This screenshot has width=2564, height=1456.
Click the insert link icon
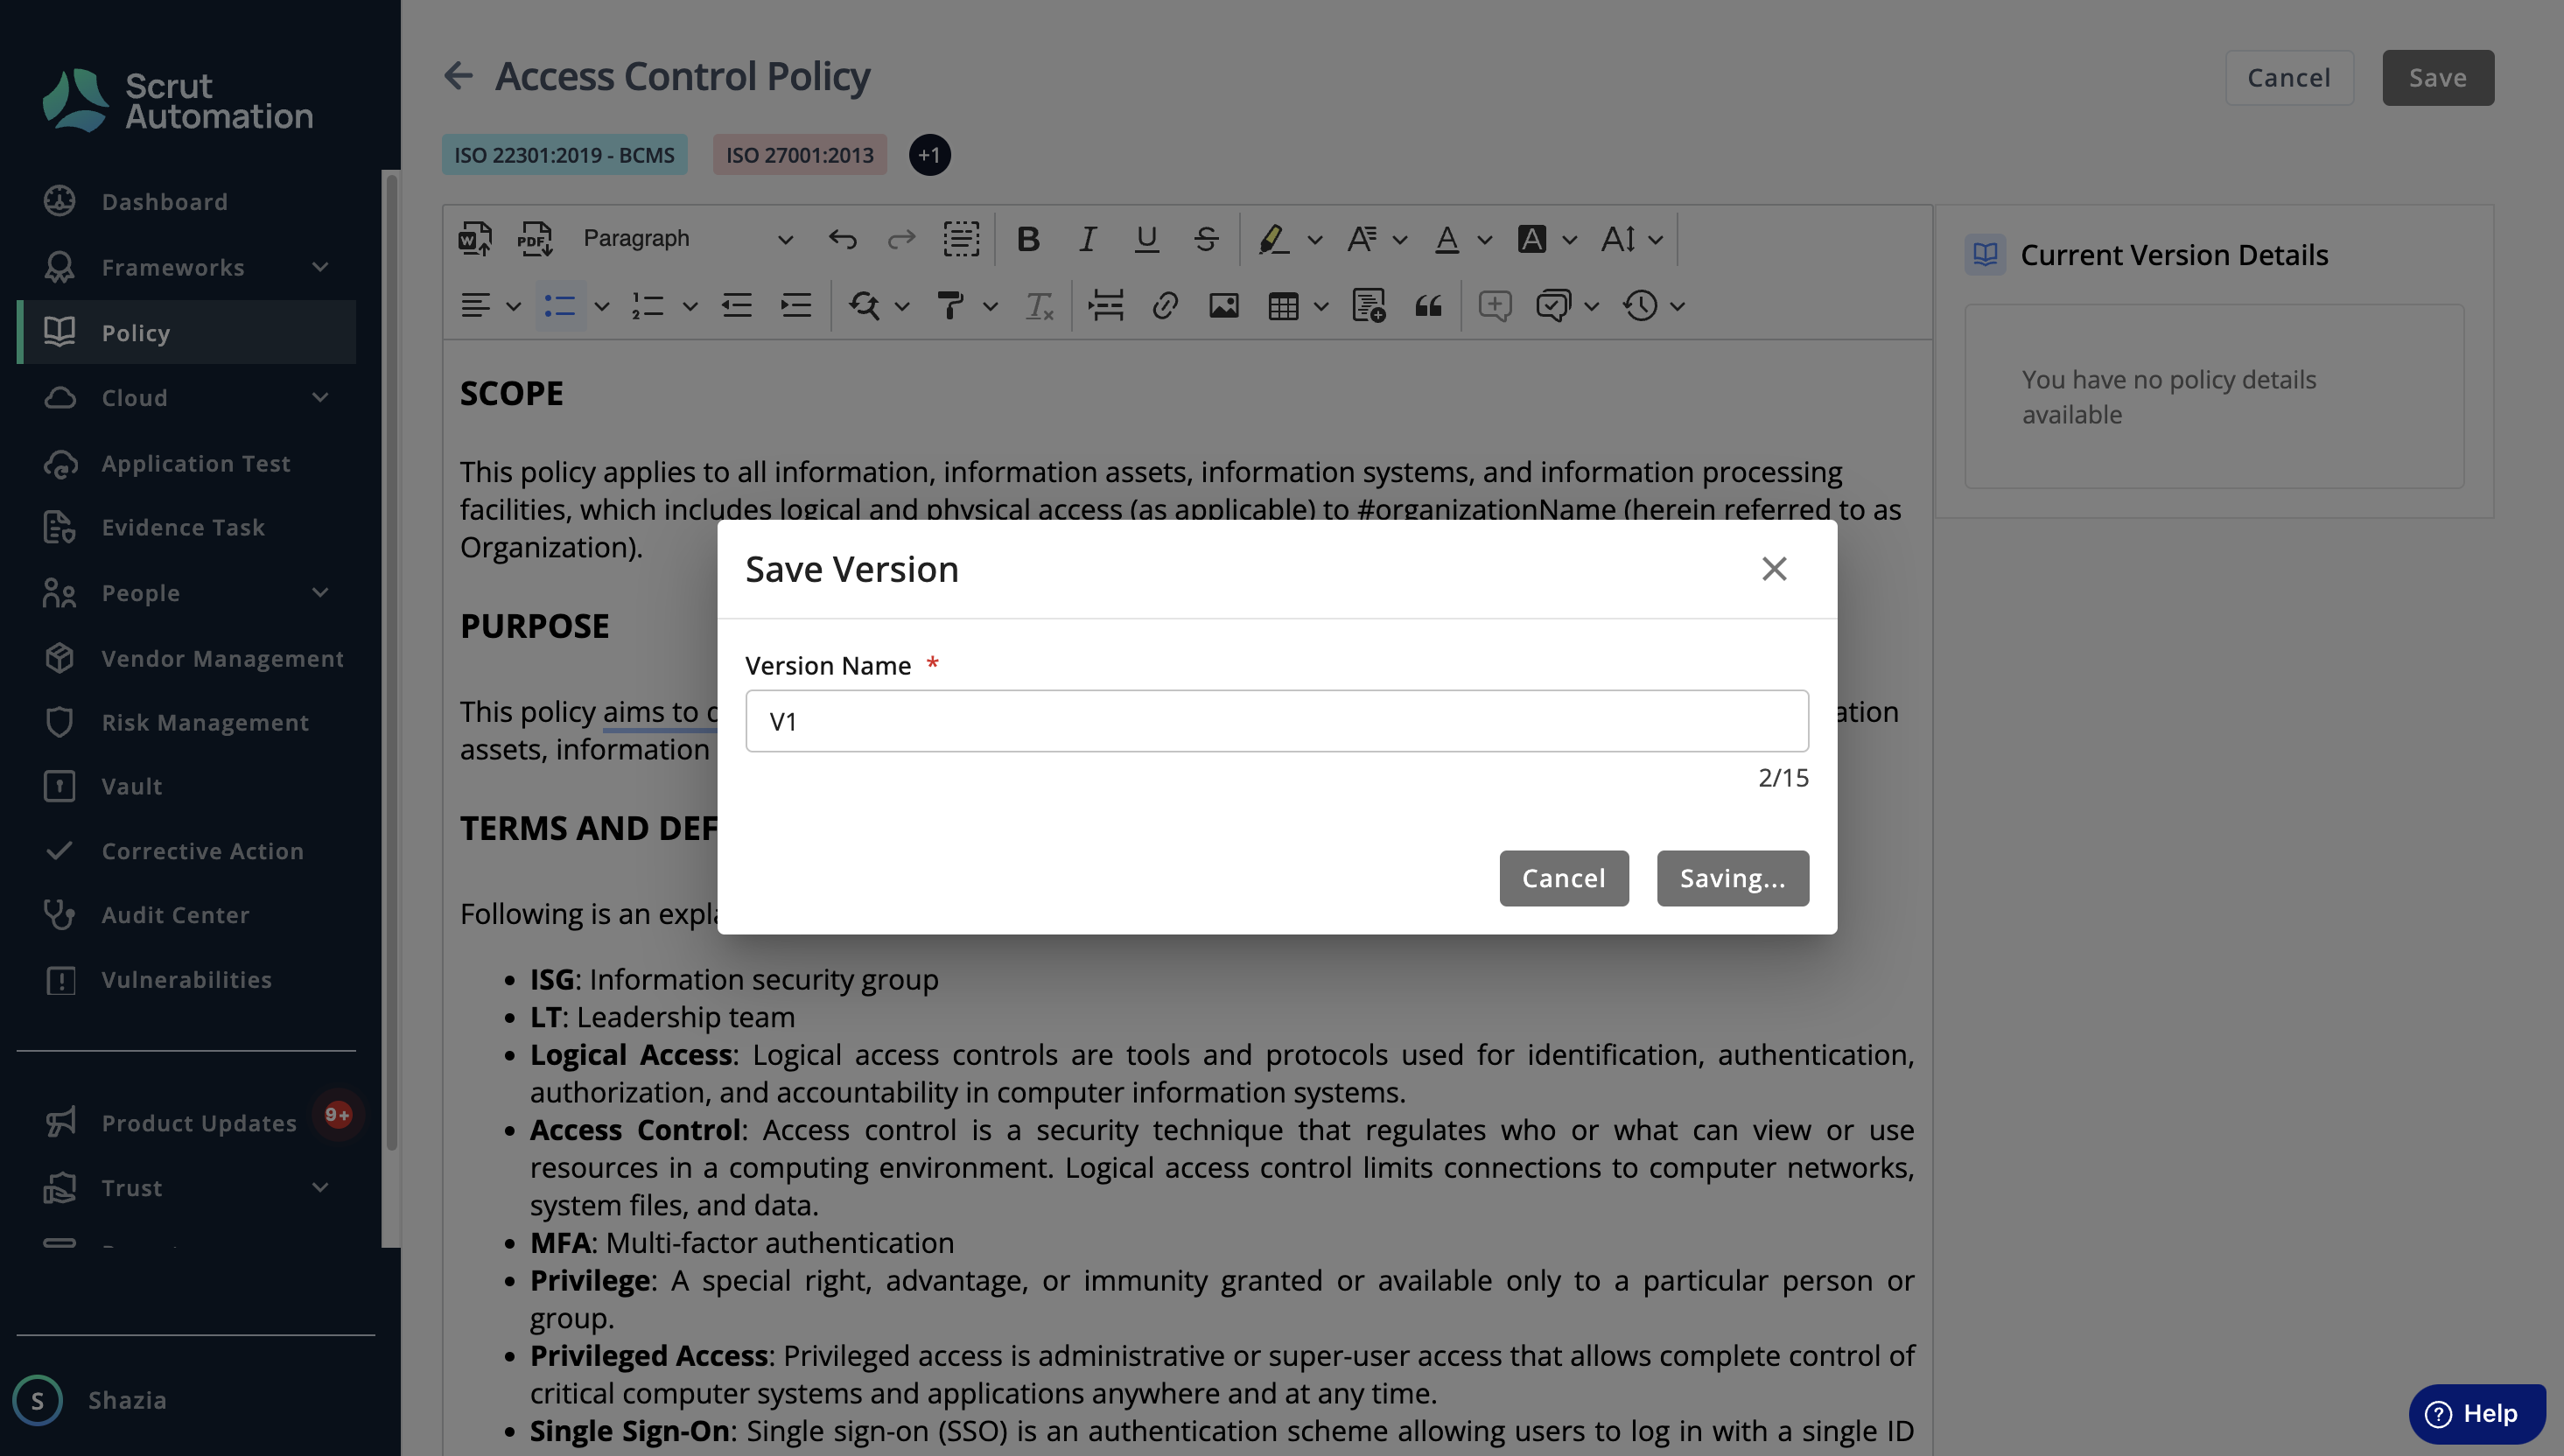[x=1165, y=306]
